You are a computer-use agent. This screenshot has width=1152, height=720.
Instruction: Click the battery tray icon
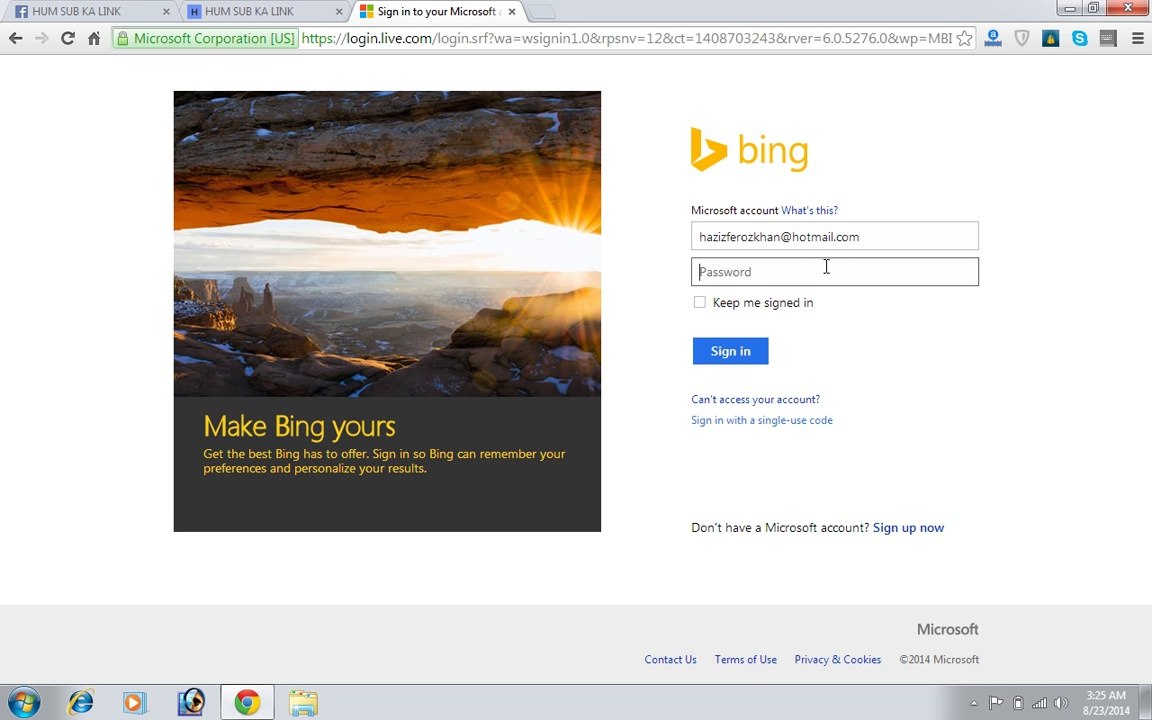click(x=1018, y=703)
